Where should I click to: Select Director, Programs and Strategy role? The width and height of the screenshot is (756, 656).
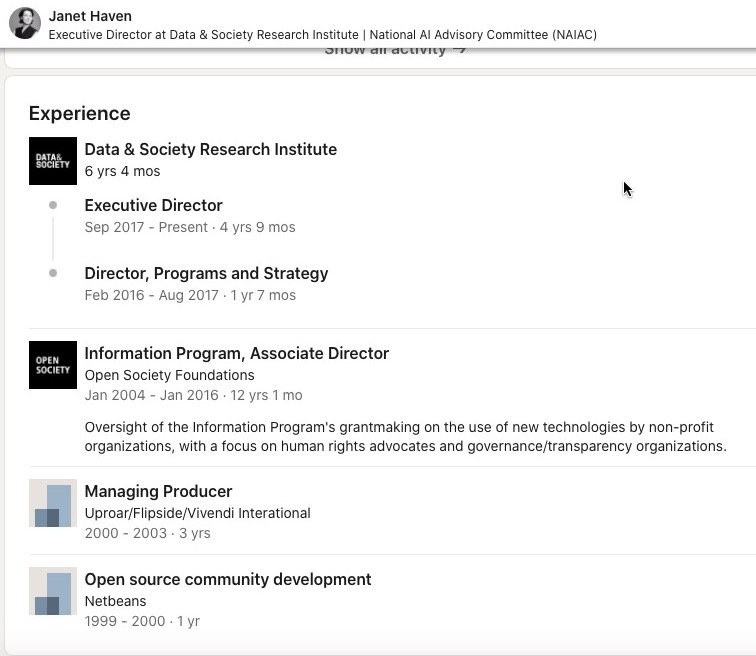coord(206,273)
